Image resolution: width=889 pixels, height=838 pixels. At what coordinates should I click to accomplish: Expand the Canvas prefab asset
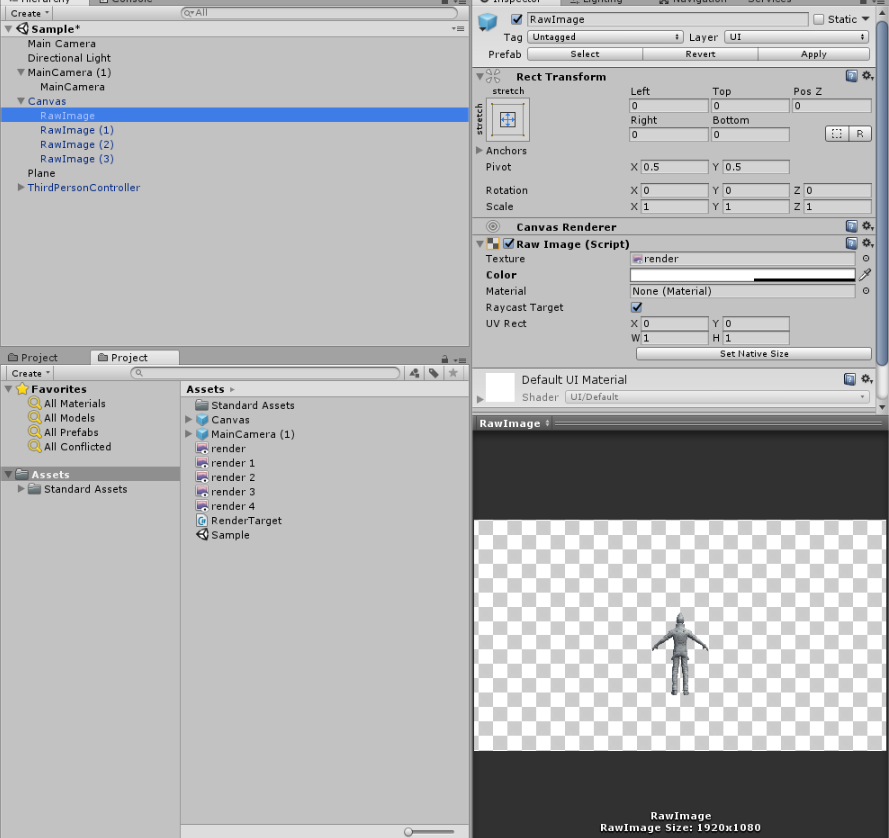(x=189, y=420)
